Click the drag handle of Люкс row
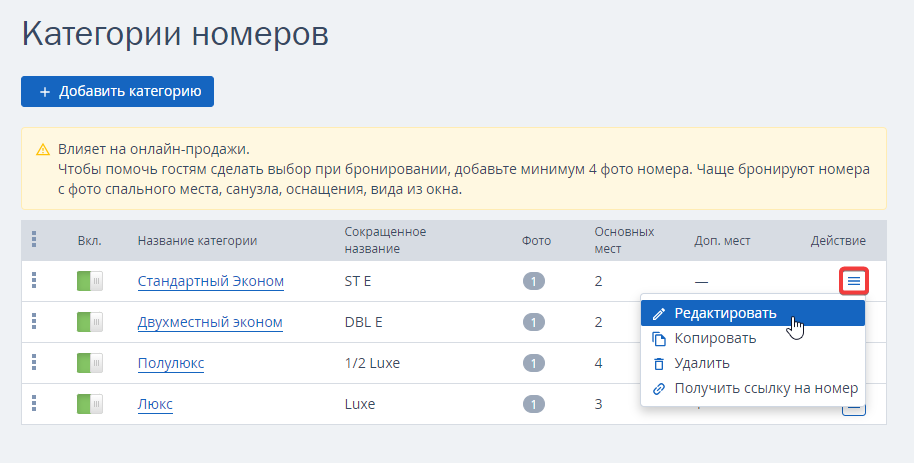 point(34,403)
